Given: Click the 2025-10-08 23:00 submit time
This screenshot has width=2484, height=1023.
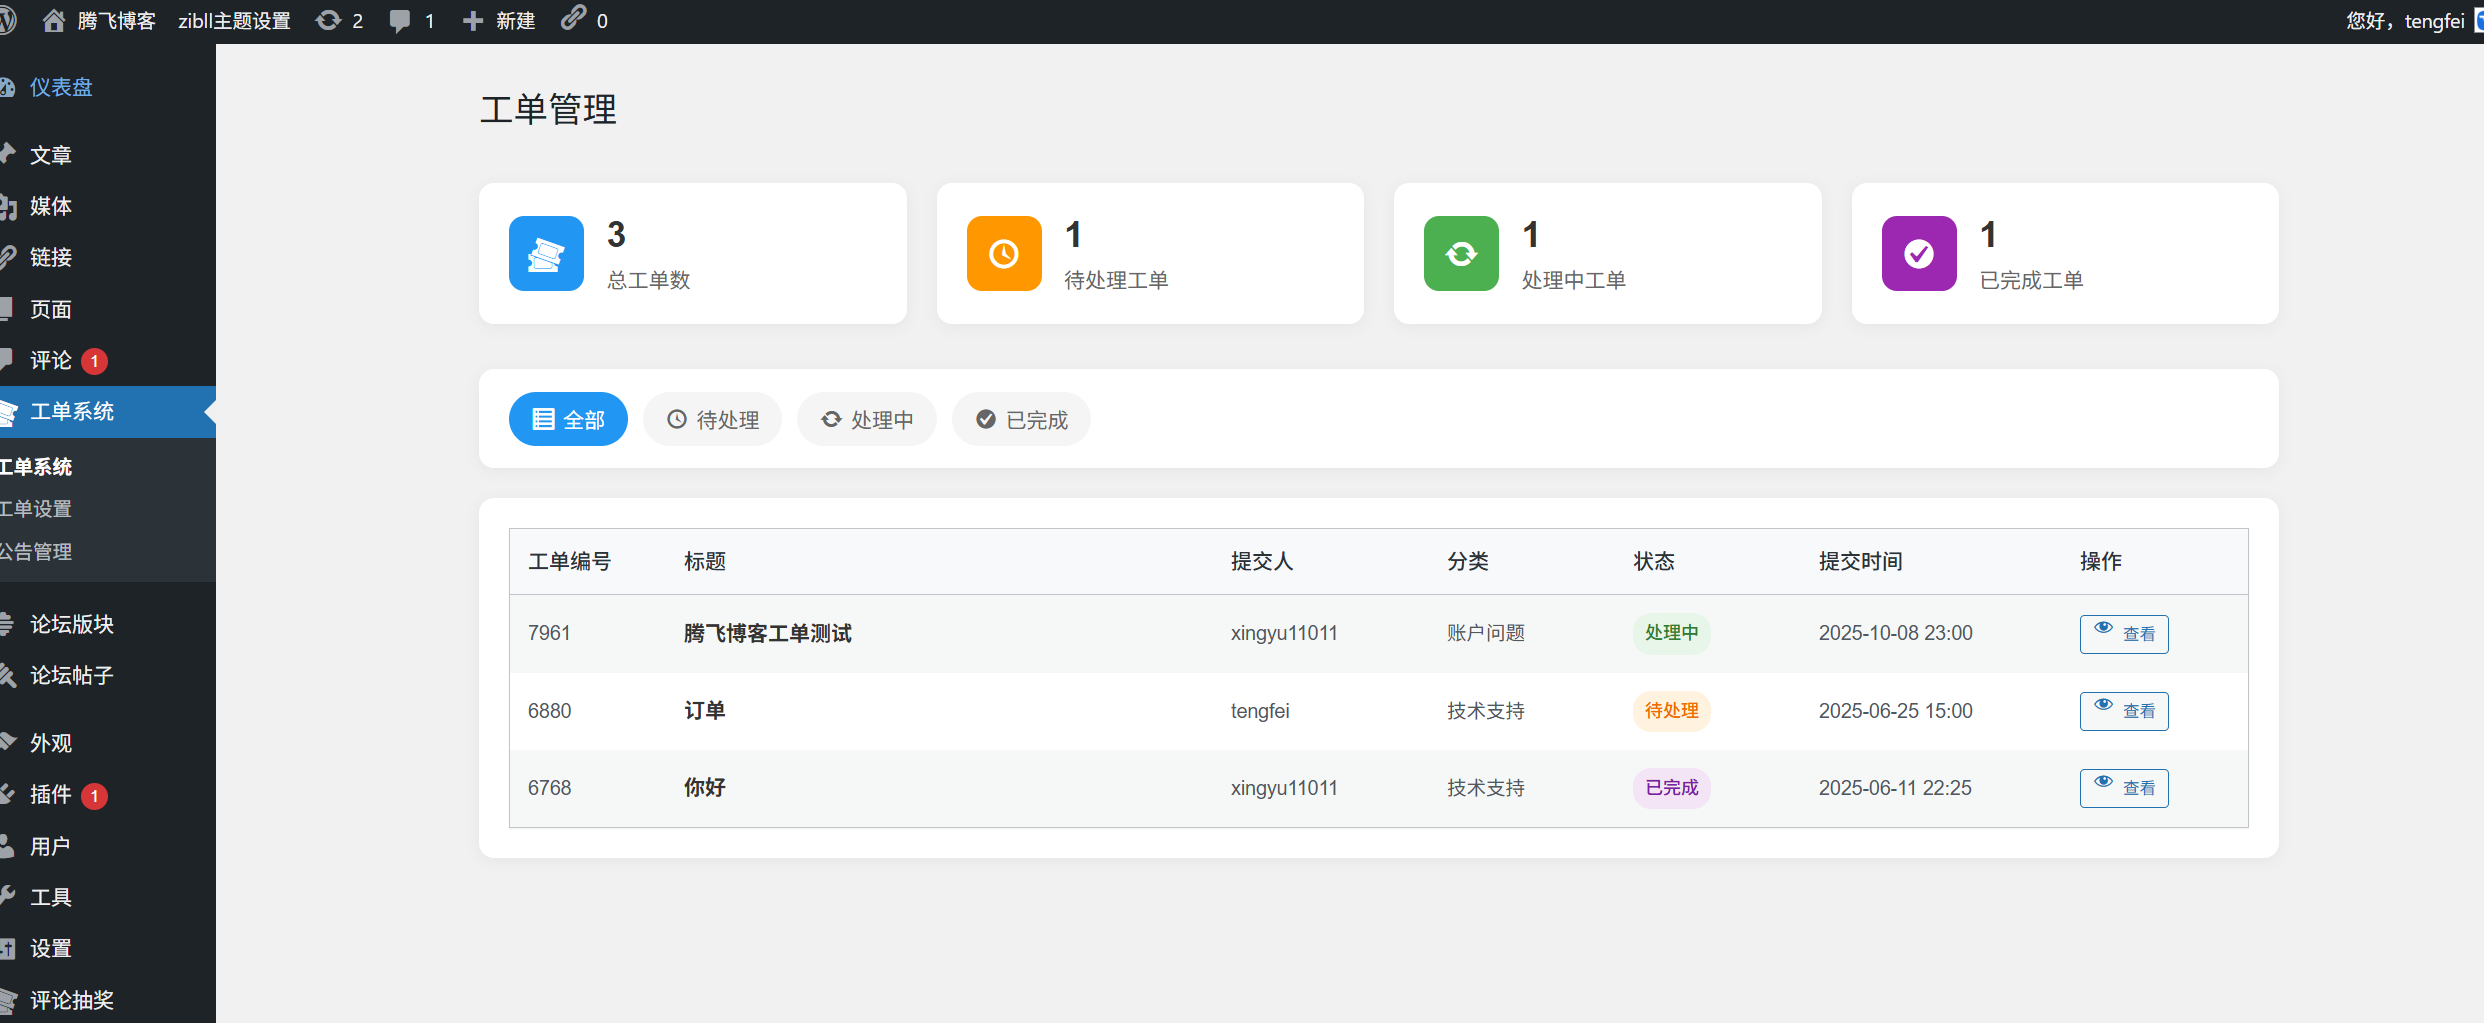Looking at the screenshot, I should click(x=1895, y=633).
